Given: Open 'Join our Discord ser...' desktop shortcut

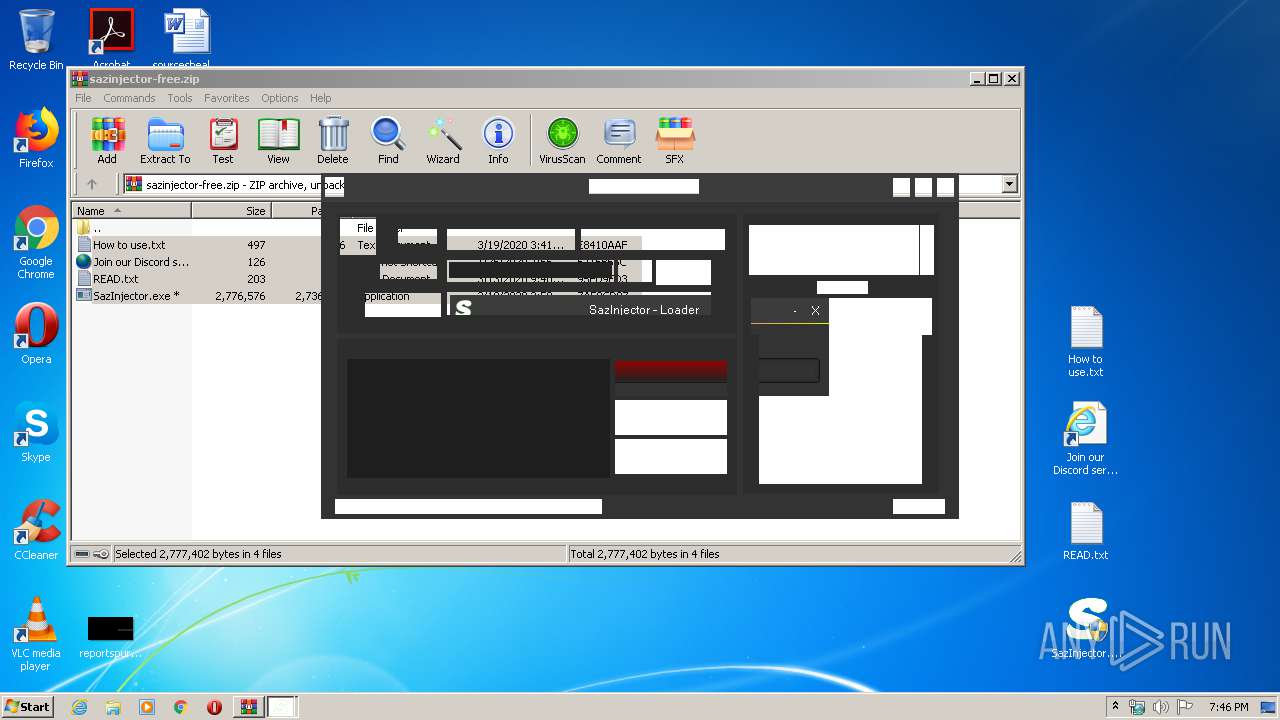Looking at the screenshot, I should [x=1085, y=439].
